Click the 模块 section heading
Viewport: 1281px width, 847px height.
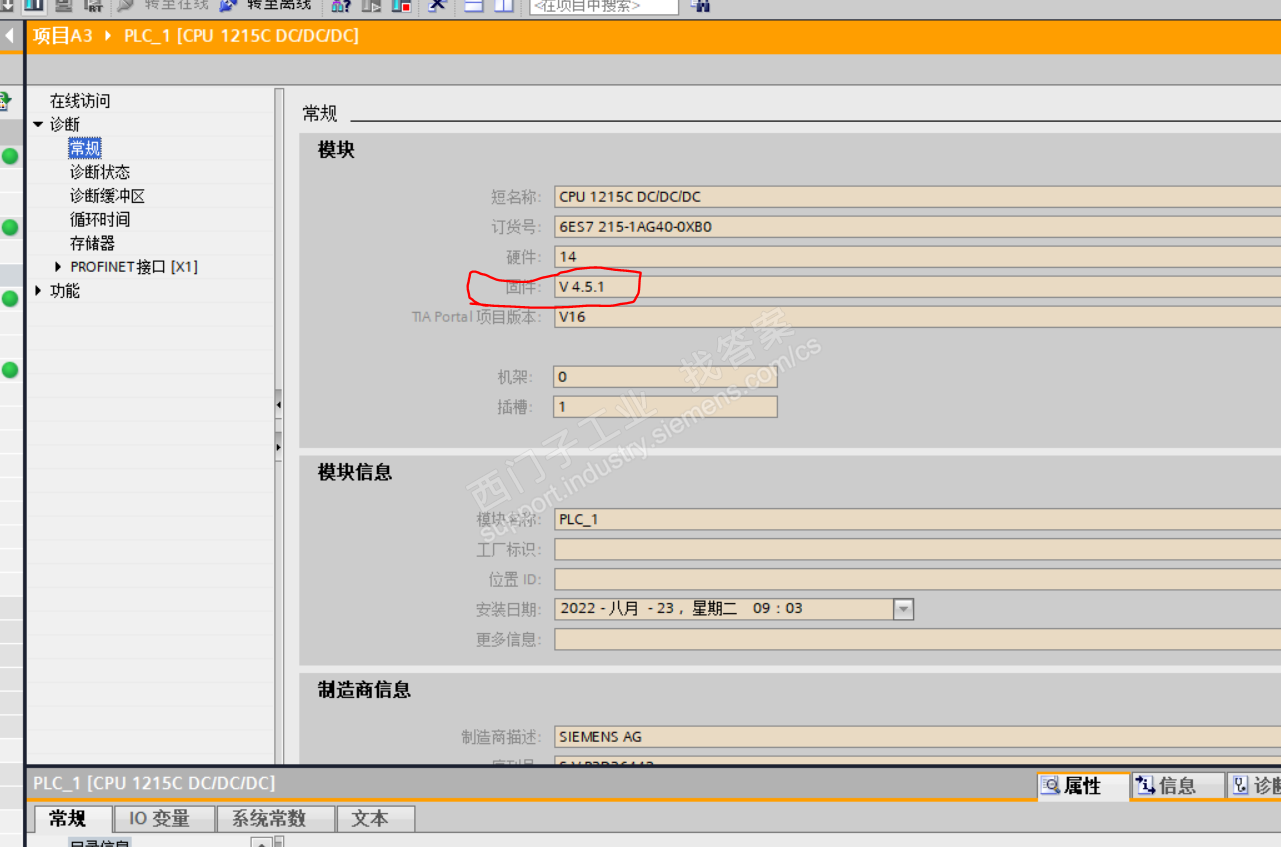336,151
